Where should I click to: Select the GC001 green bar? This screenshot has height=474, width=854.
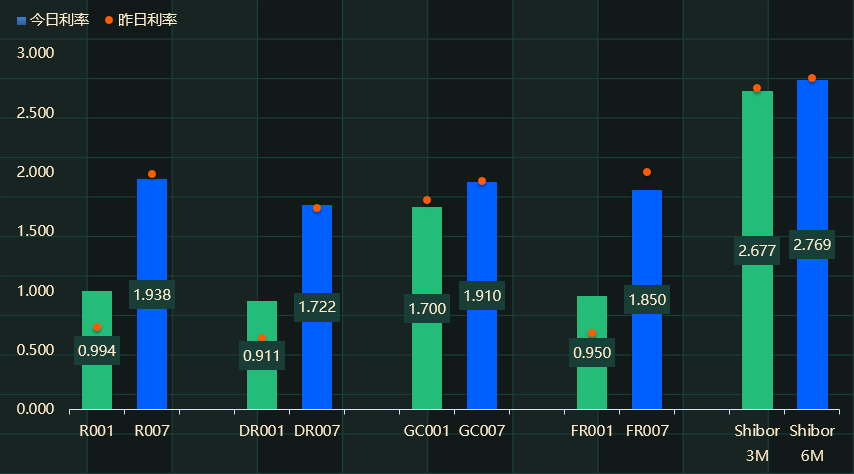coord(427,308)
